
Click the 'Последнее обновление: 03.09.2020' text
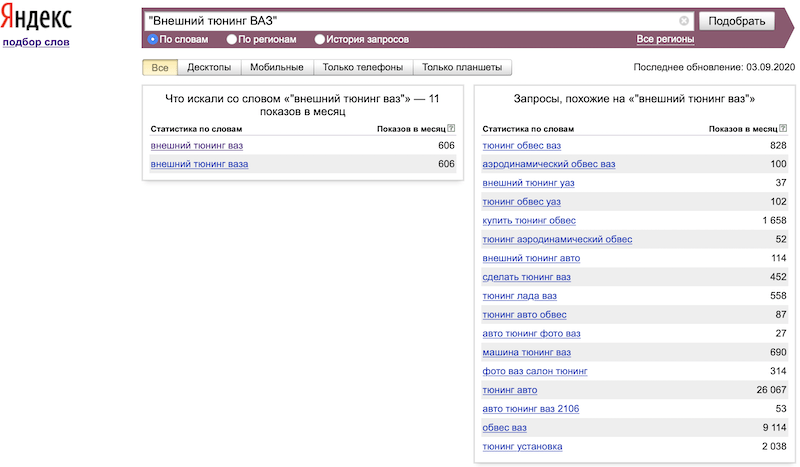[x=714, y=67]
